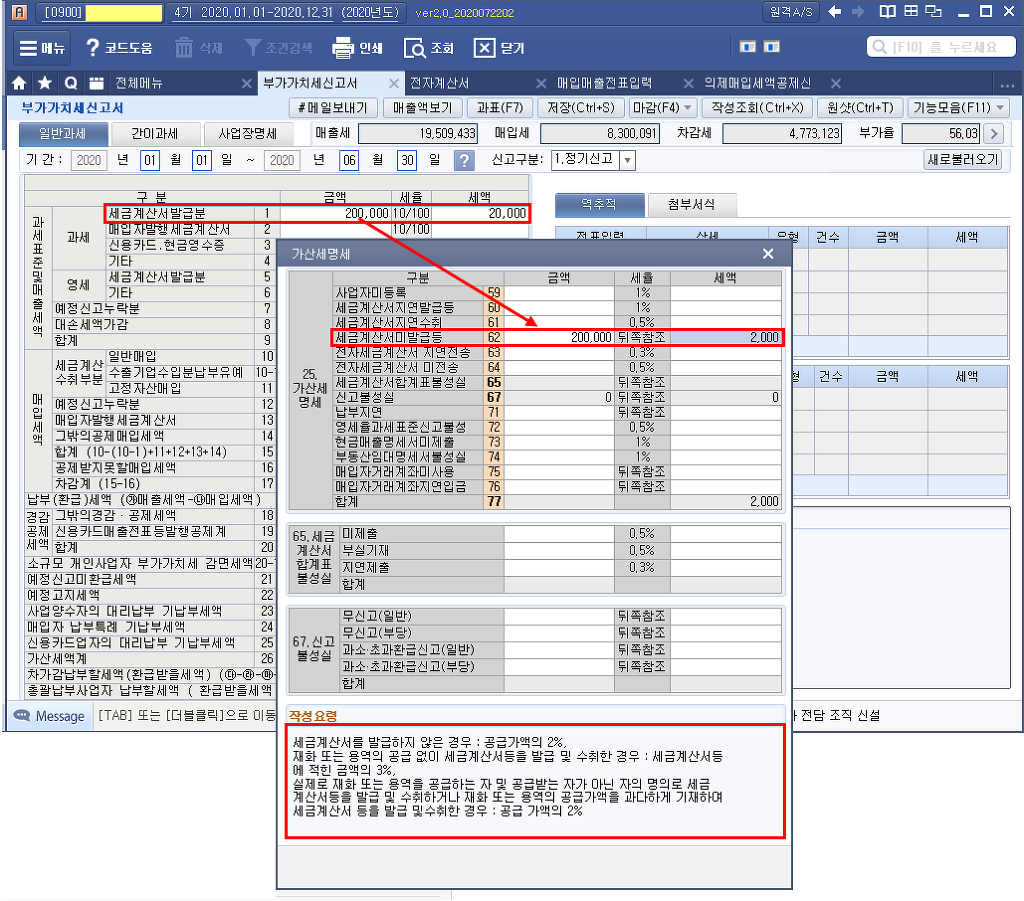Click the Q search icon
Viewport: 1024px width, 901px height.
71,83
